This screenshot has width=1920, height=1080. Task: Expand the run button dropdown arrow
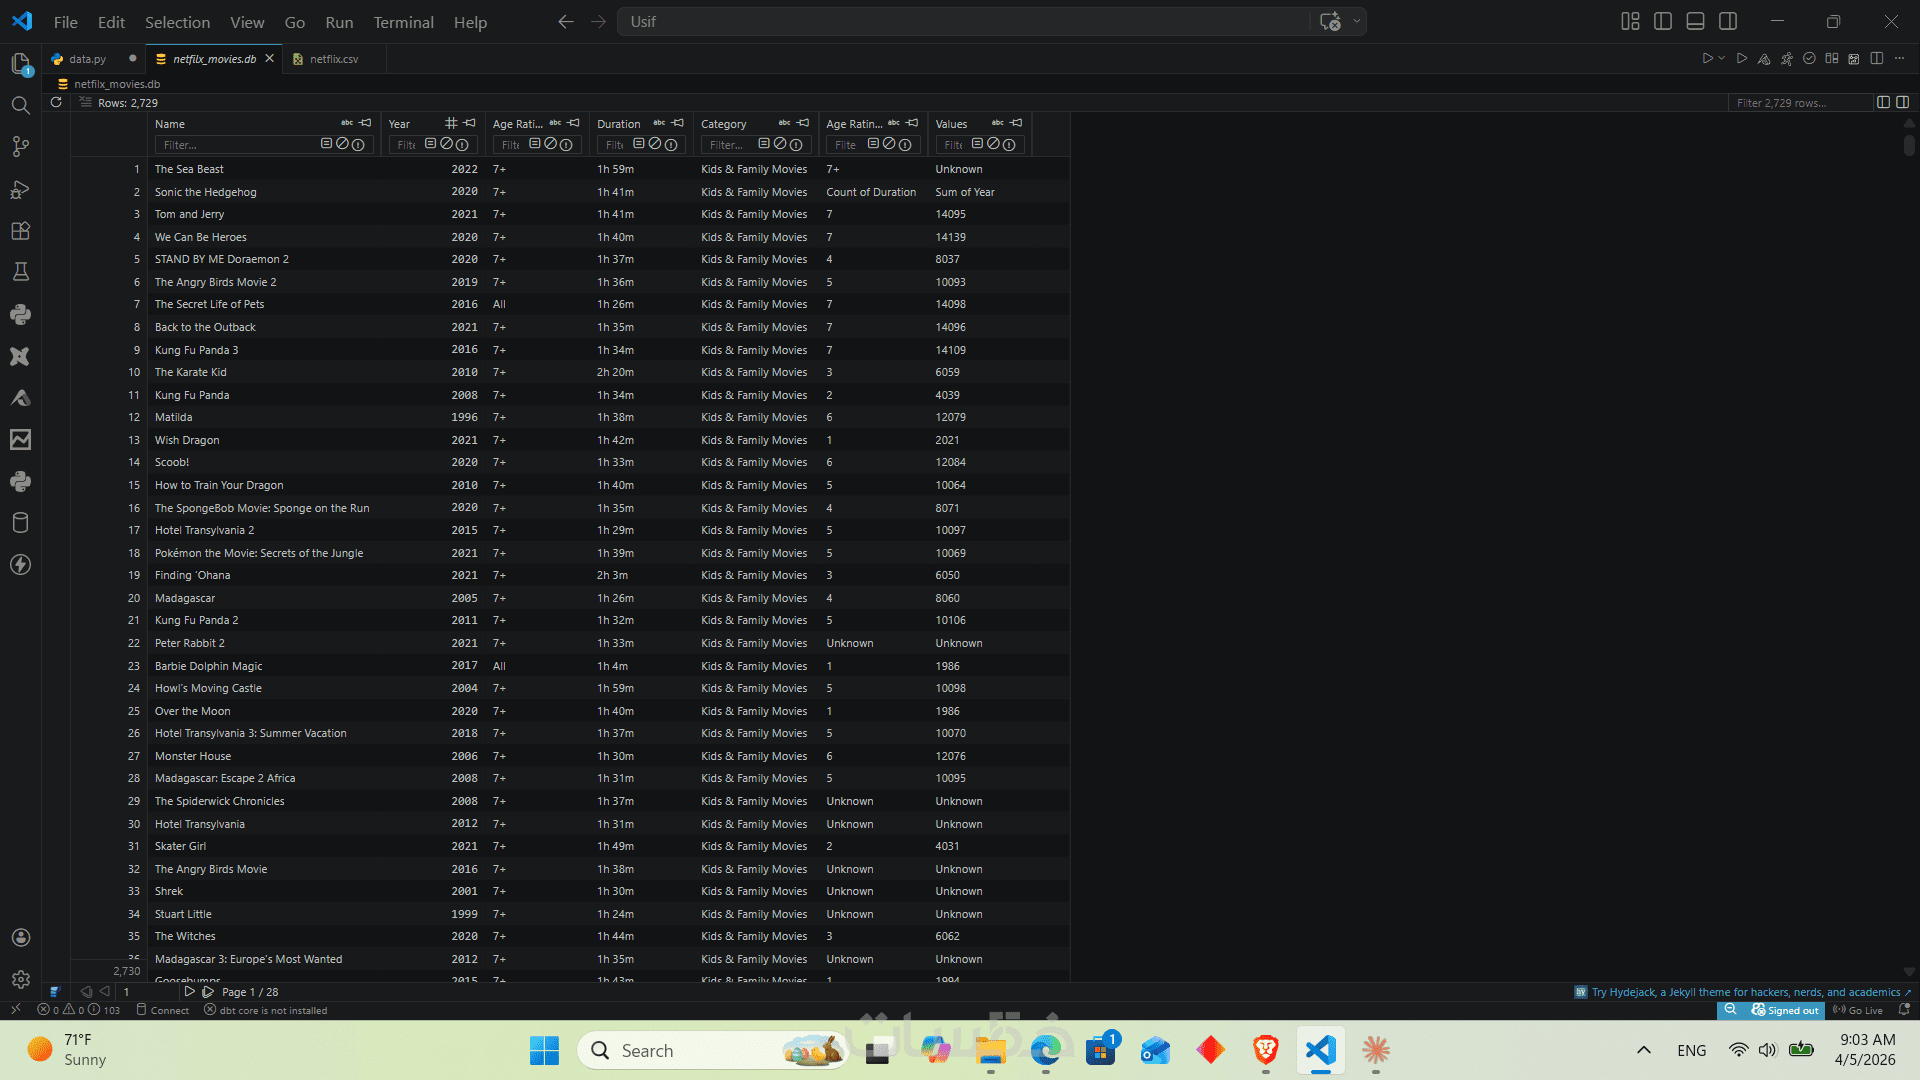pos(1721,58)
